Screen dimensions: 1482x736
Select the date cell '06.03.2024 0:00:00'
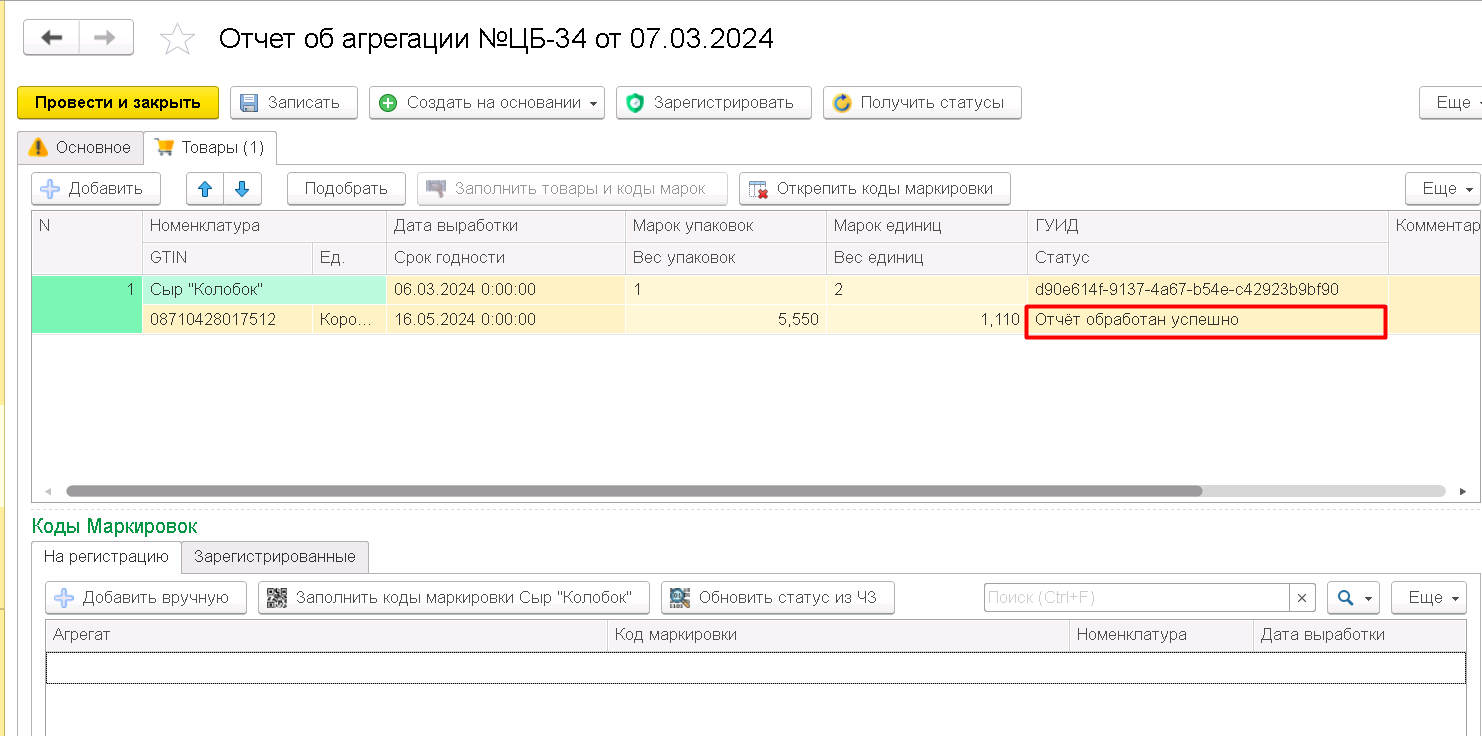pos(505,289)
